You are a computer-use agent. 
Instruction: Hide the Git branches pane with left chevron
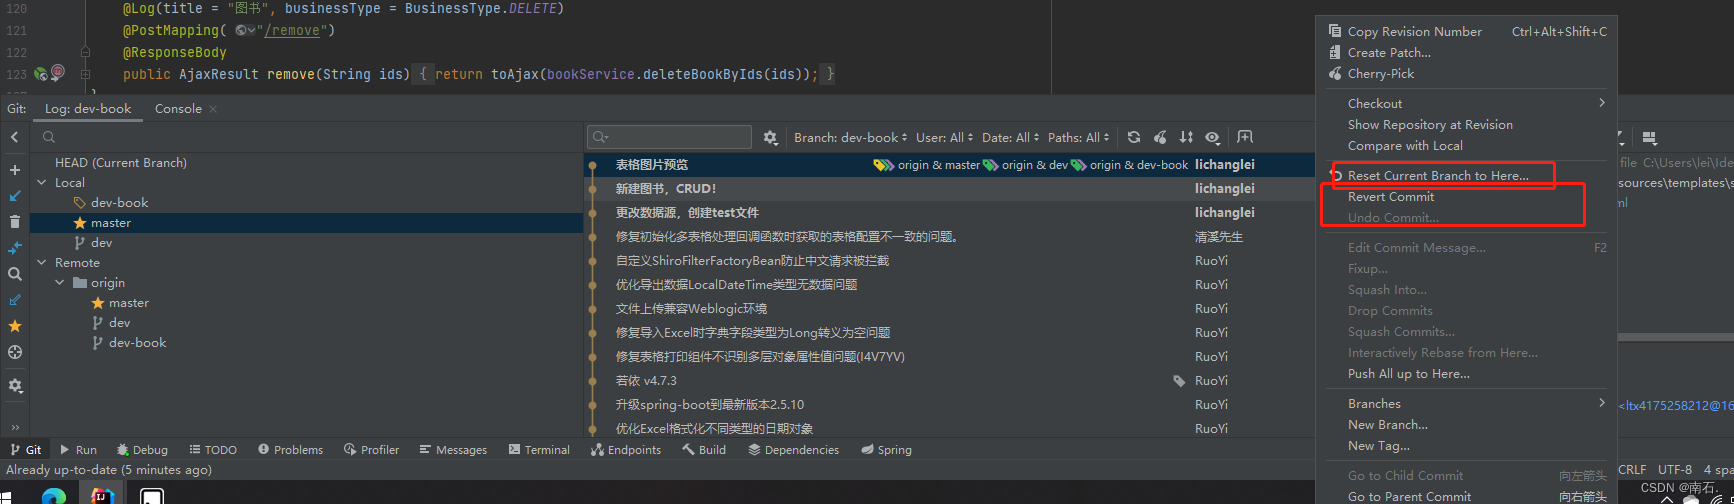[15, 137]
